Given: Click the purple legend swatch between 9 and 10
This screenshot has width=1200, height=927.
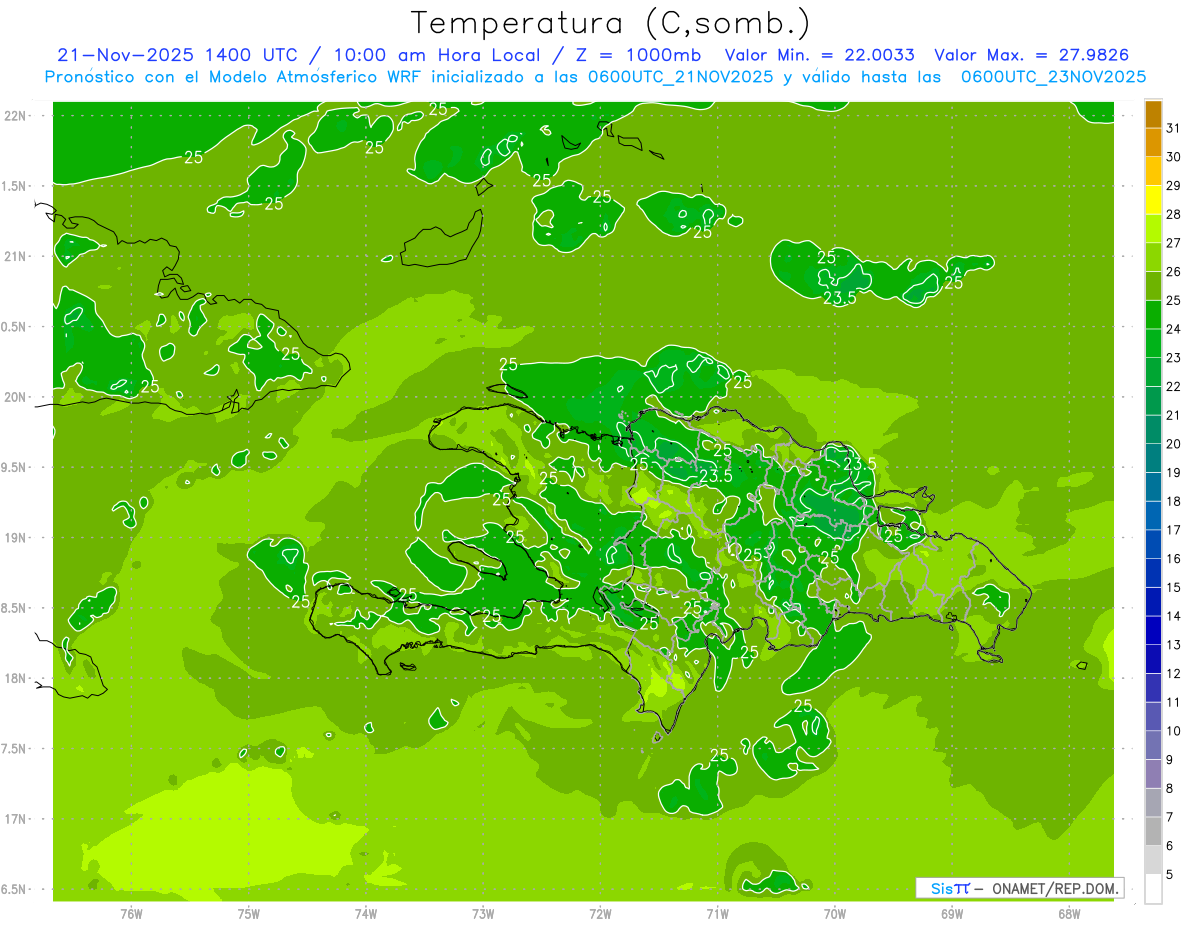Looking at the screenshot, I should pyautogui.click(x=1153, y=745).
